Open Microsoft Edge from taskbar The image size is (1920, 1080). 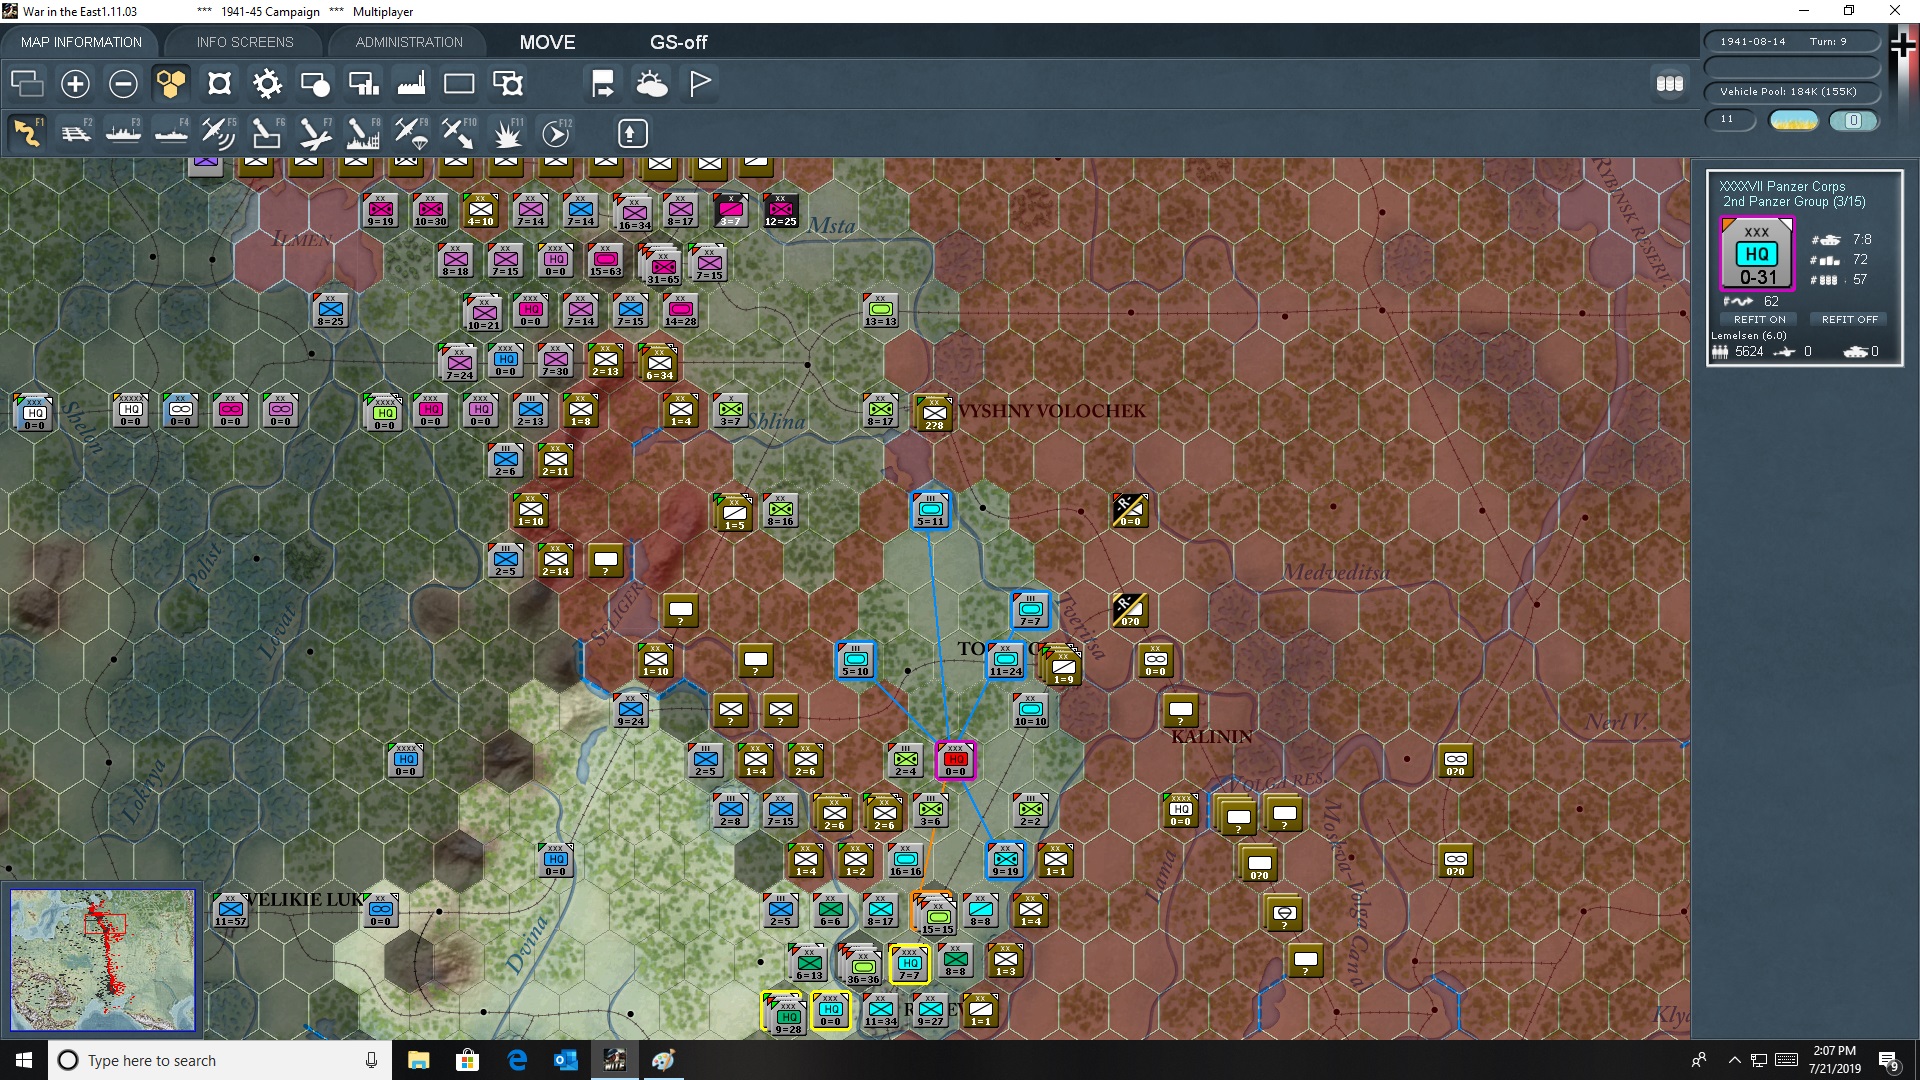[517, 1060]
